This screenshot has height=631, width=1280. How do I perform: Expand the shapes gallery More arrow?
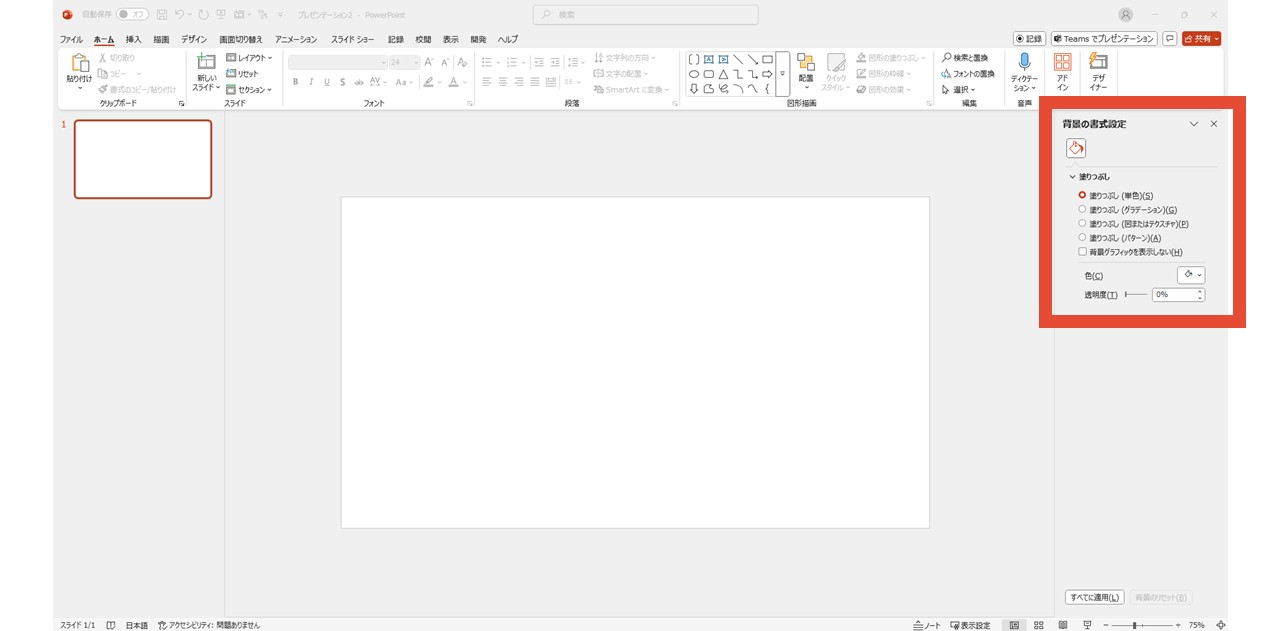782,74
